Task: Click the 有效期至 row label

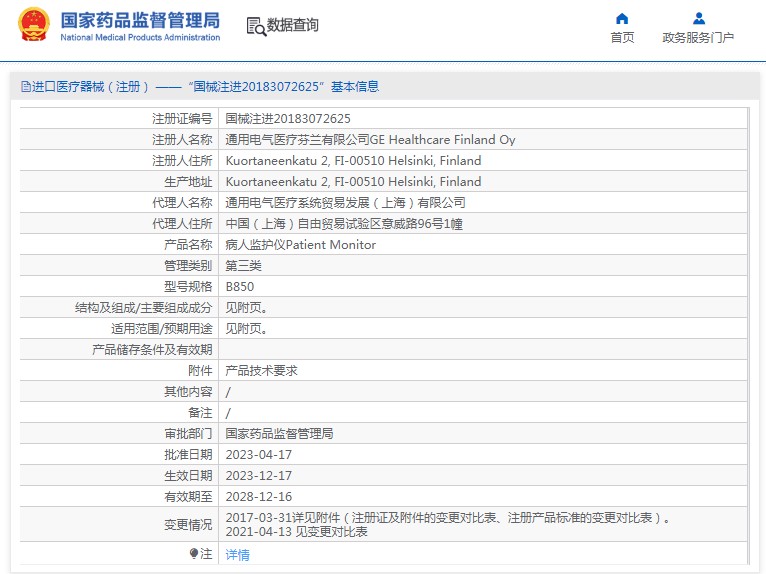Action: [188, 497]
